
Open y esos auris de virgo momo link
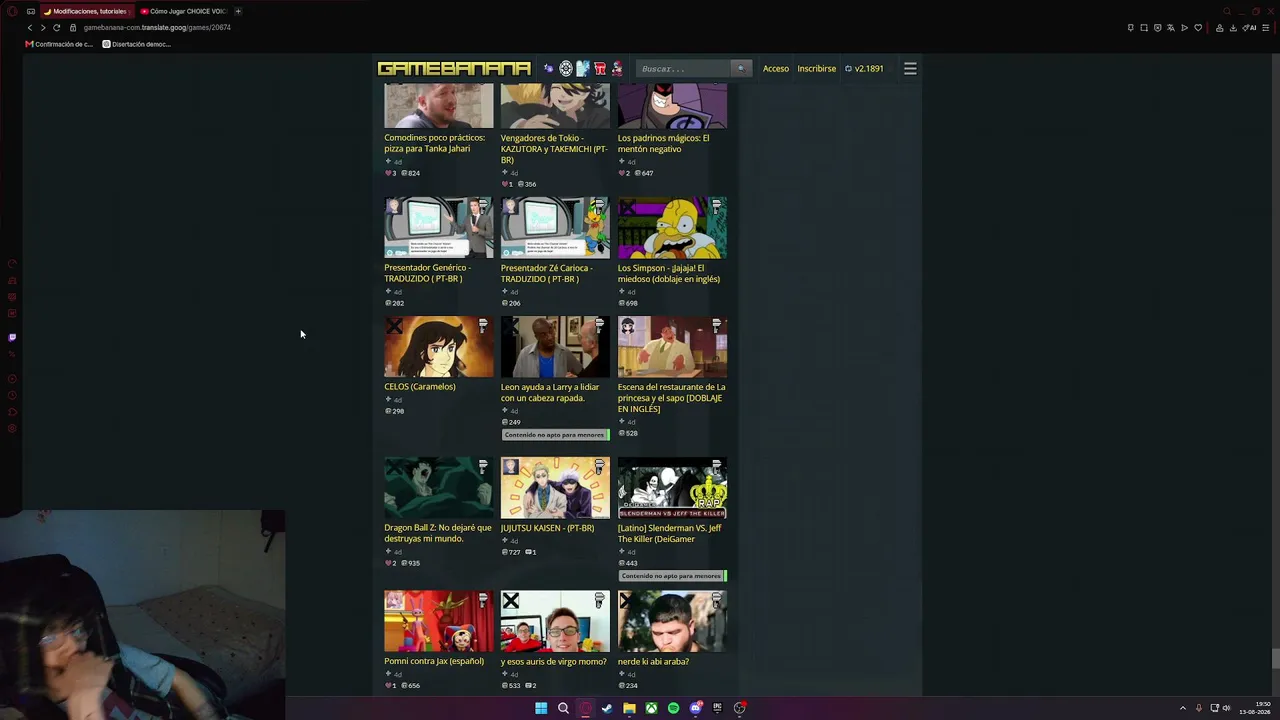pyautogui.click(x=553, y=661)
